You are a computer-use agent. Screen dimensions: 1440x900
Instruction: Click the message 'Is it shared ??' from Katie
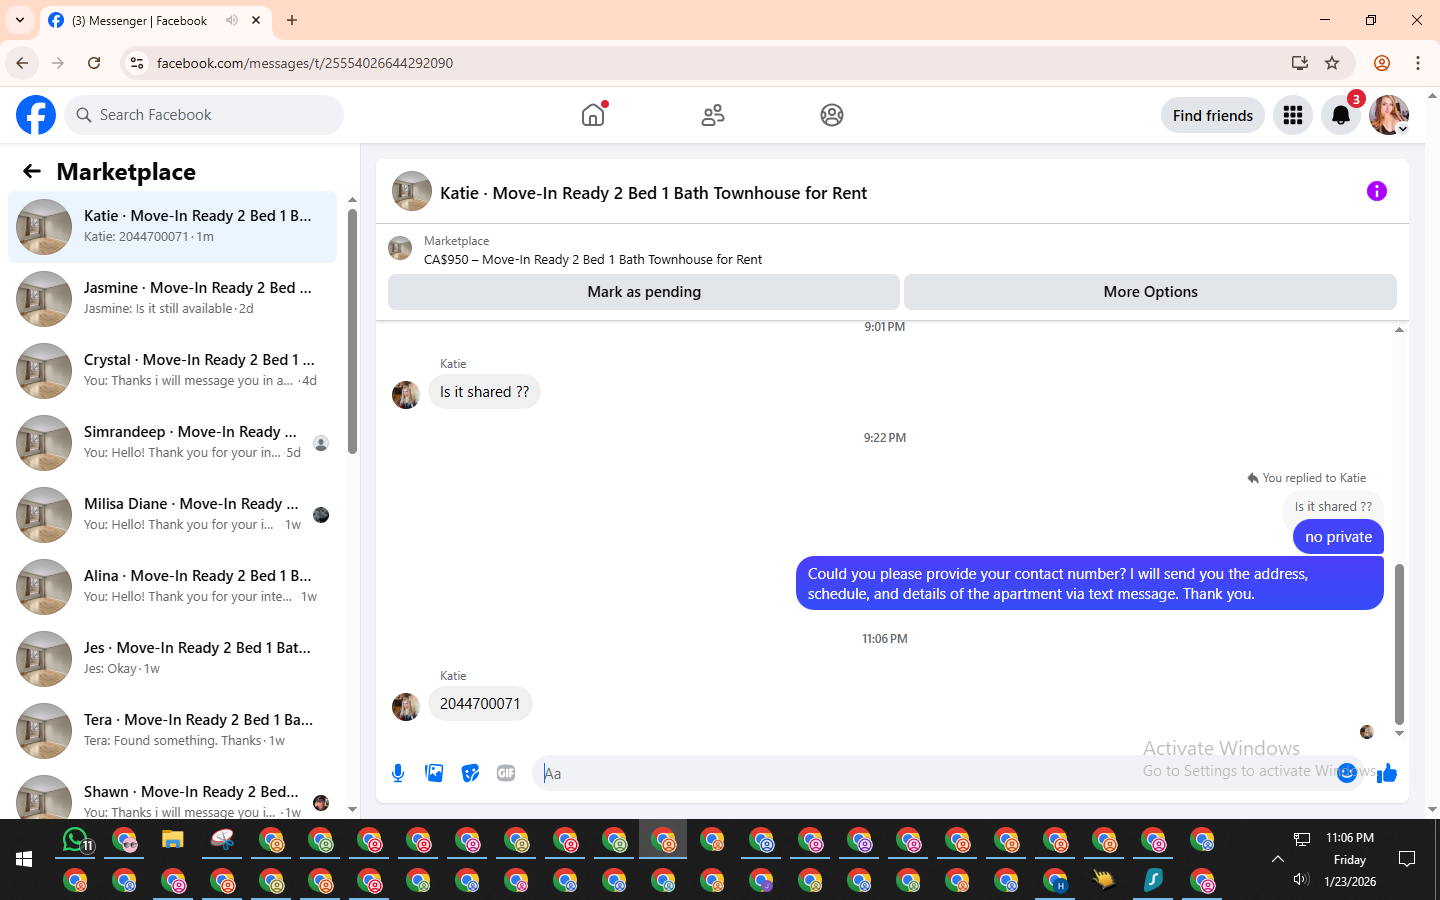pyautogui.click(x=484, y=392)
